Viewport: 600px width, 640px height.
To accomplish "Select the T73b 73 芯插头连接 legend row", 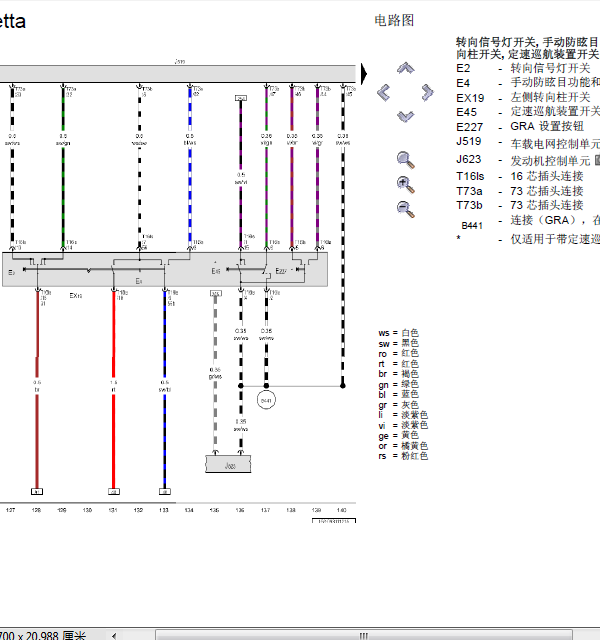I will click(520, 205).
